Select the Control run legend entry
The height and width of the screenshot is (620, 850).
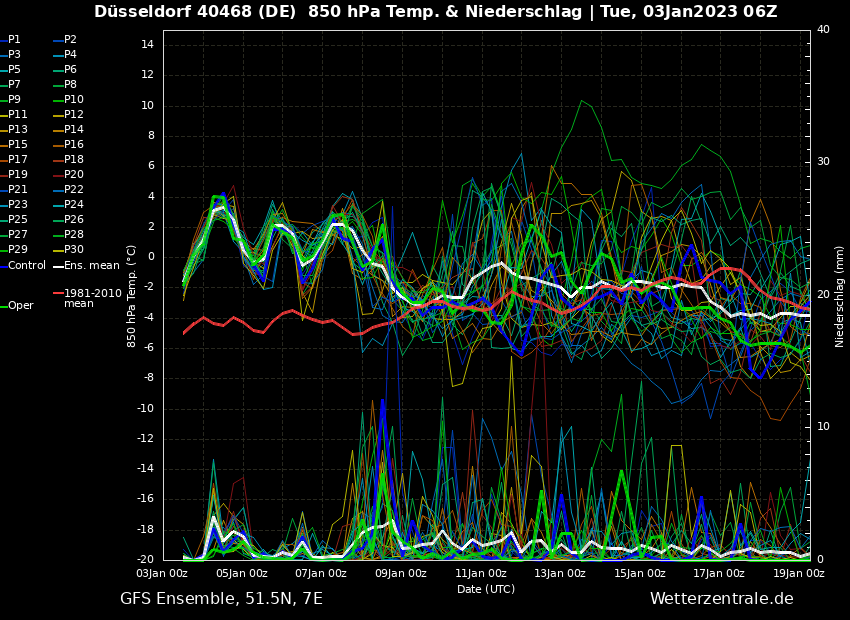click(x=26, y=266)
